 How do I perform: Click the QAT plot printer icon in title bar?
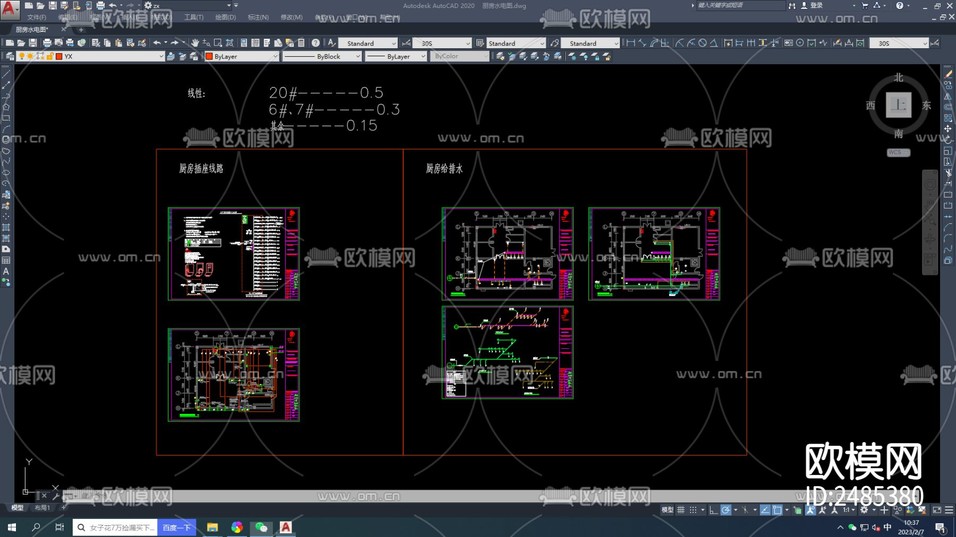pos(101,5)
